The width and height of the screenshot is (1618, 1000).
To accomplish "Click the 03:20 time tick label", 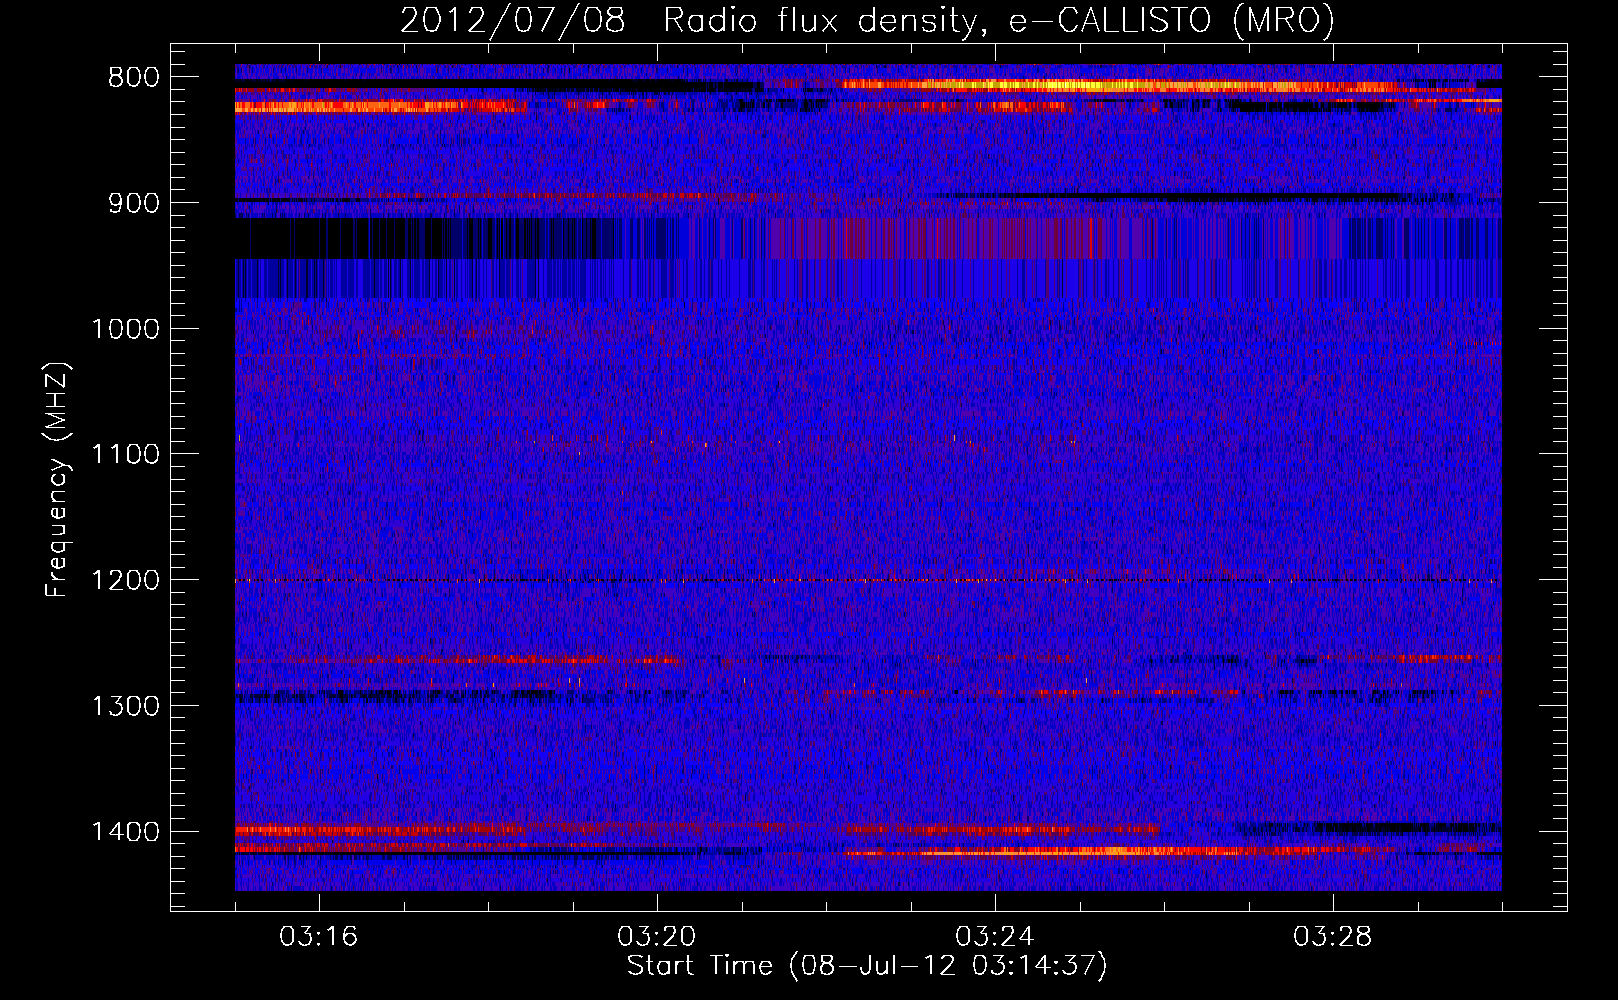I will (x=657, y=937).
